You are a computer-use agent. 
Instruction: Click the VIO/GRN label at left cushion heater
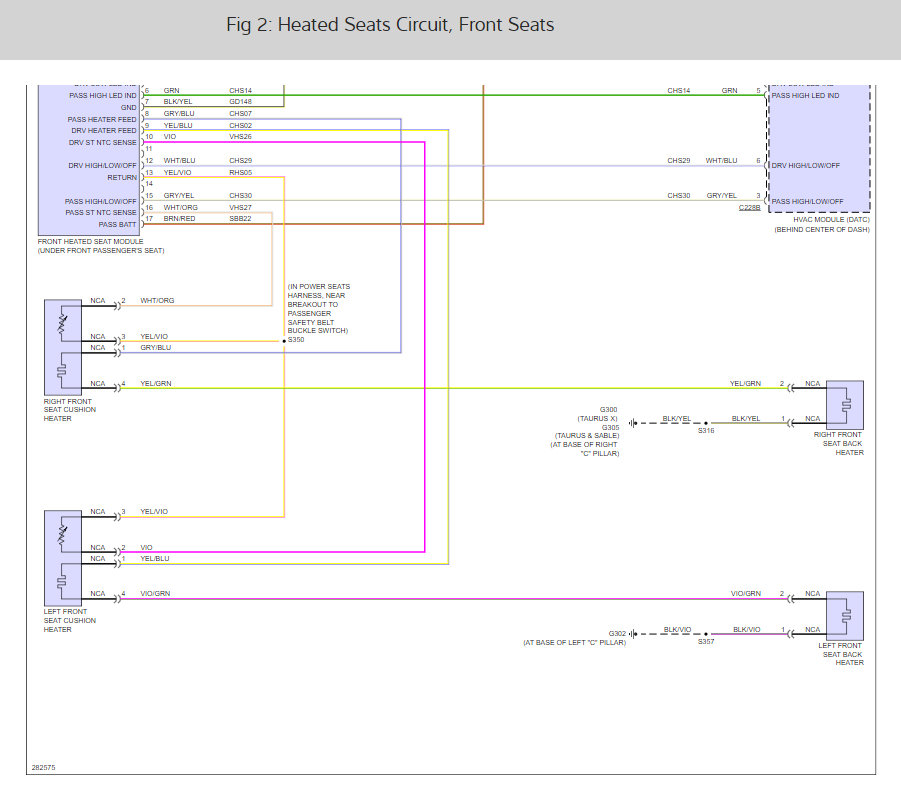[x=155, y=594]
